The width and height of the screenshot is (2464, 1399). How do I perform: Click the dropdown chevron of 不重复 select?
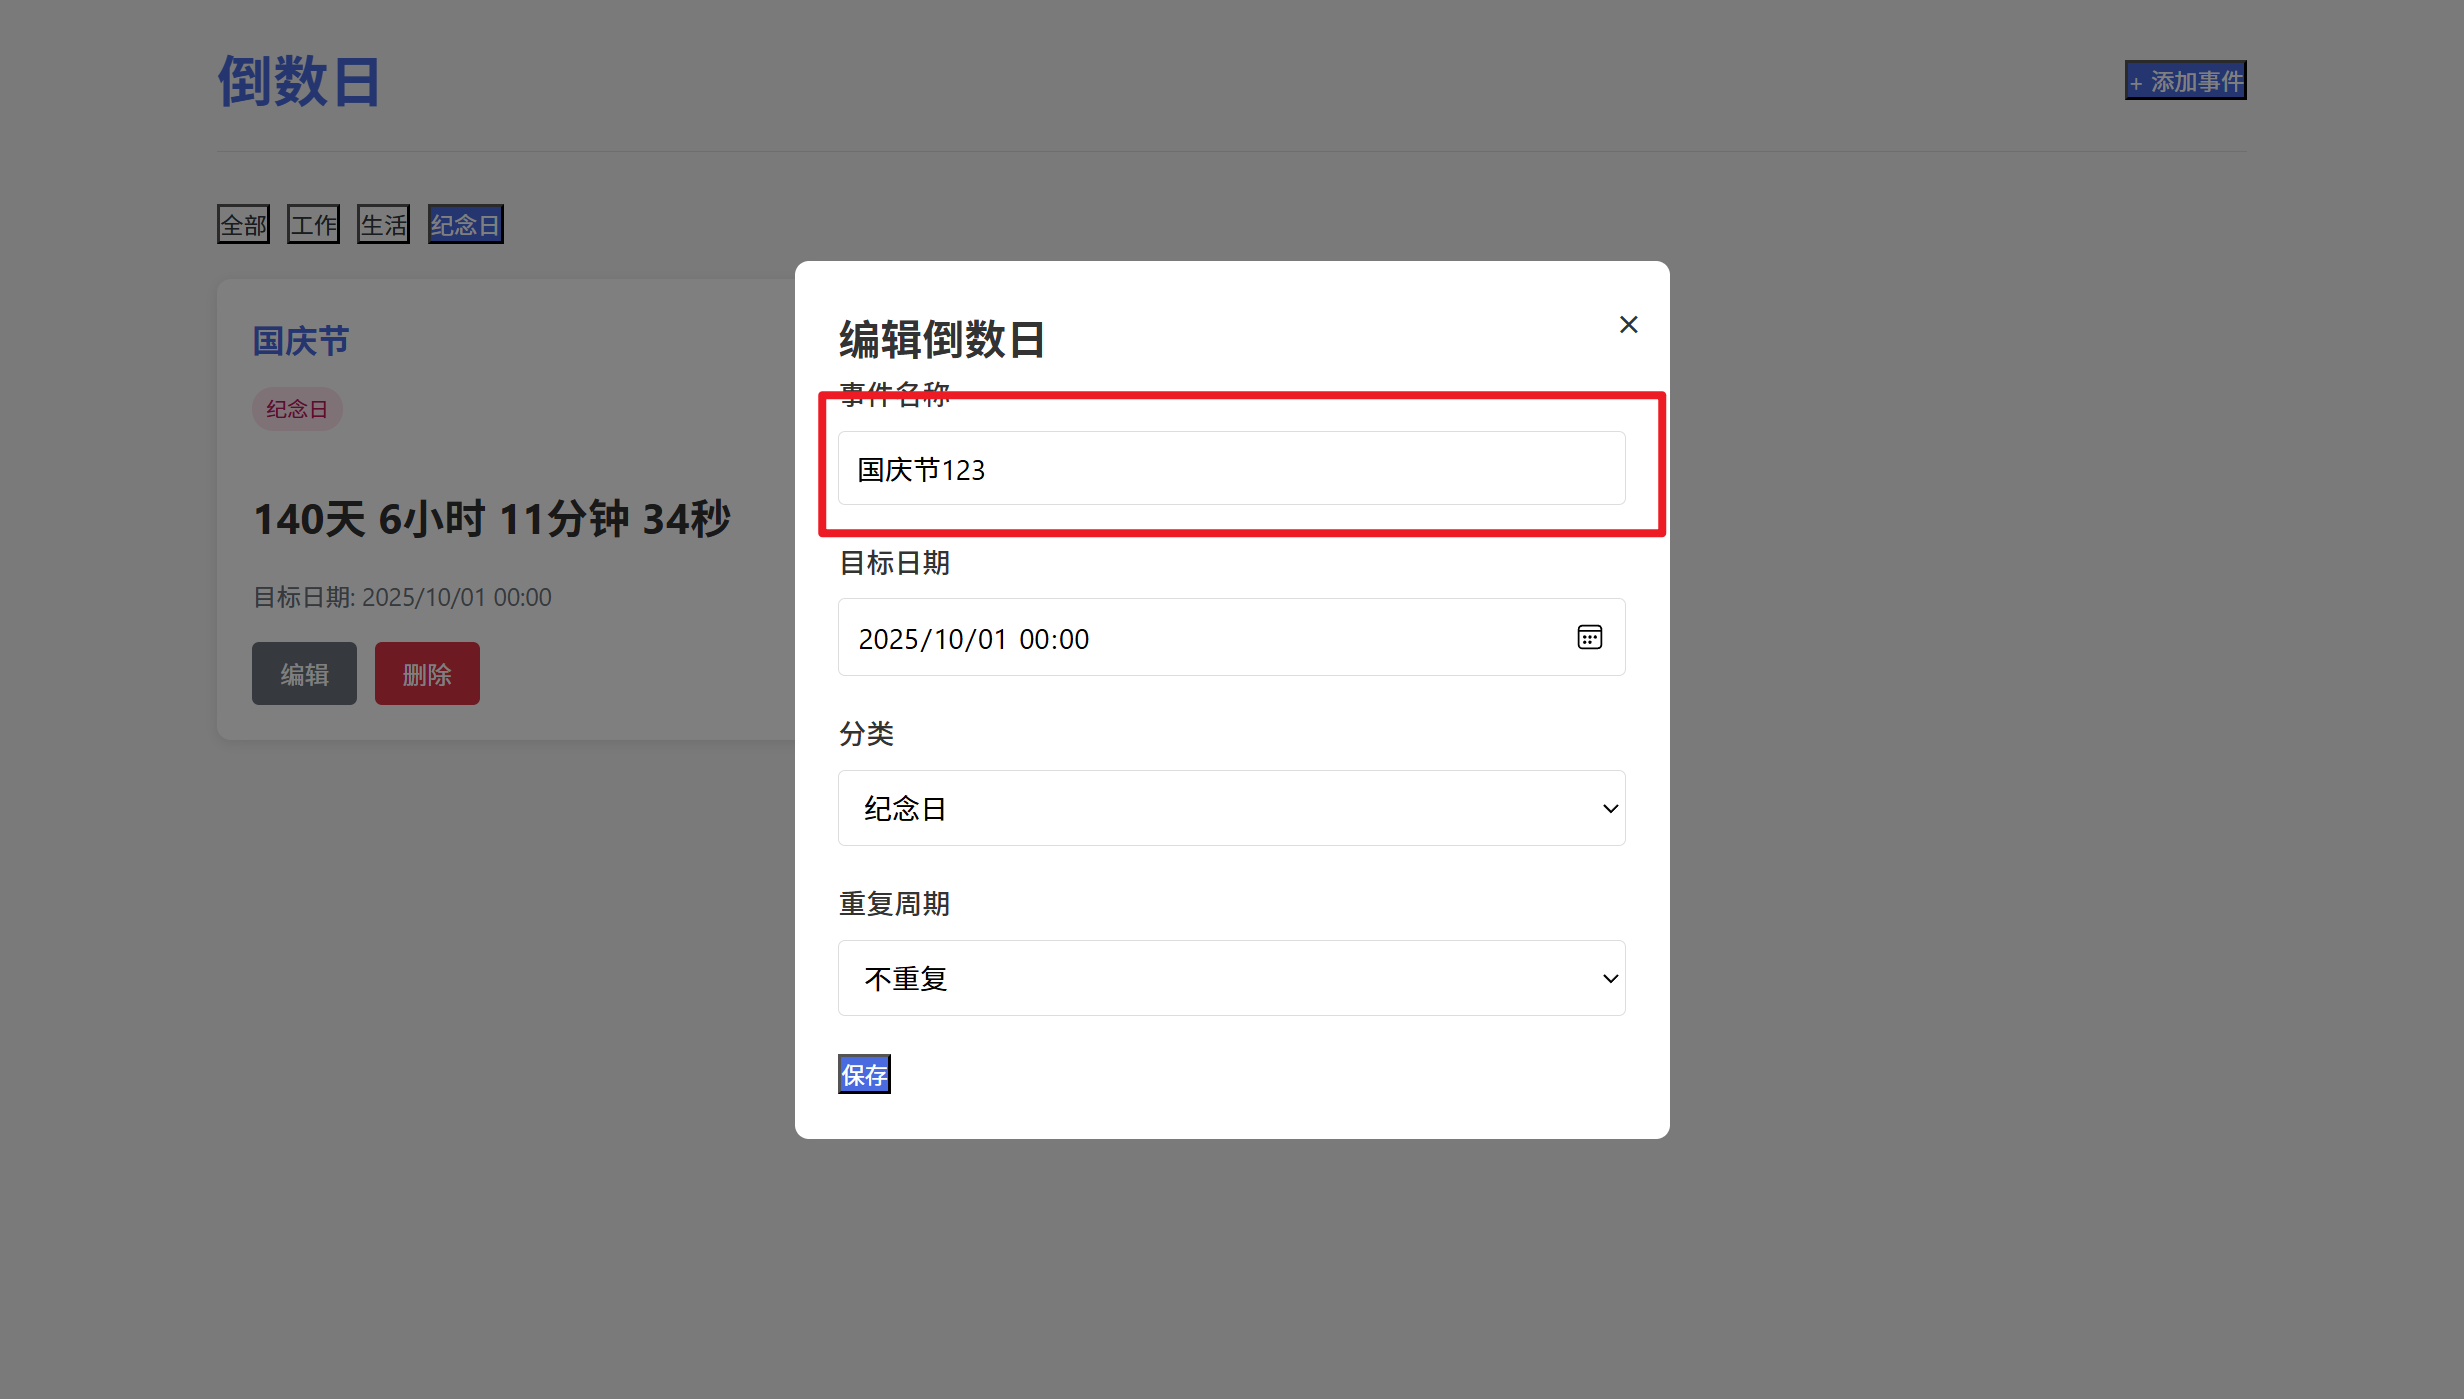[x=1610, y=978]
